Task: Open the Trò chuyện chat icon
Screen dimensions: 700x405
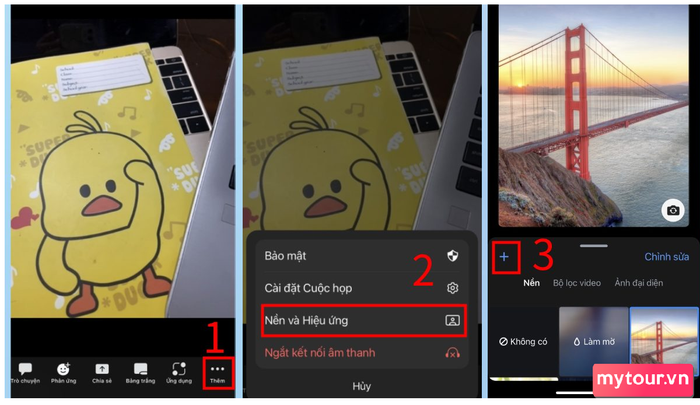Action: (25, 369)
